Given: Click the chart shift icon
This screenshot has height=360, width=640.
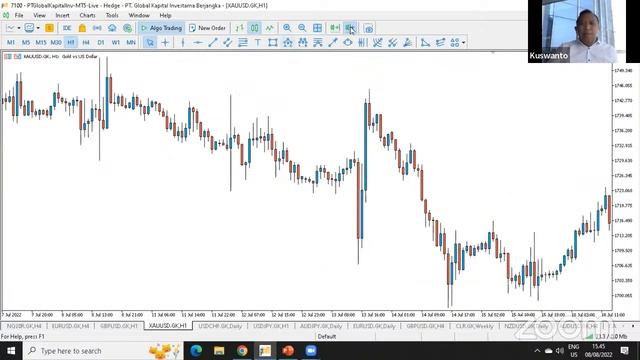Looking at the screenshot, I should 350,28.
